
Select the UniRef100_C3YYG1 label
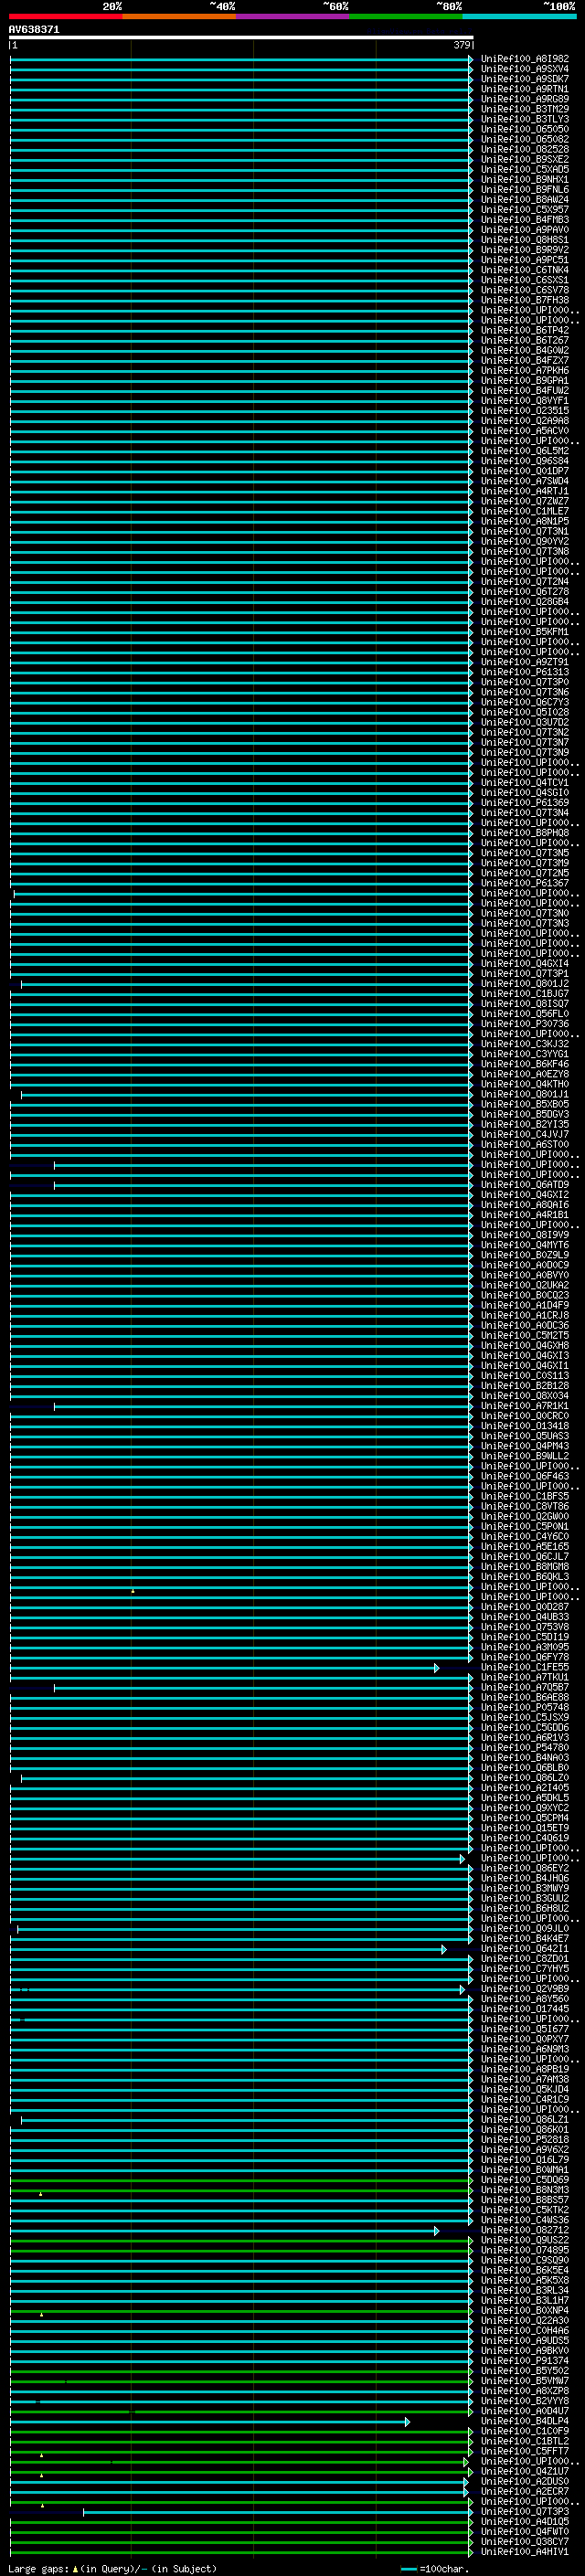pos(524,1054)
